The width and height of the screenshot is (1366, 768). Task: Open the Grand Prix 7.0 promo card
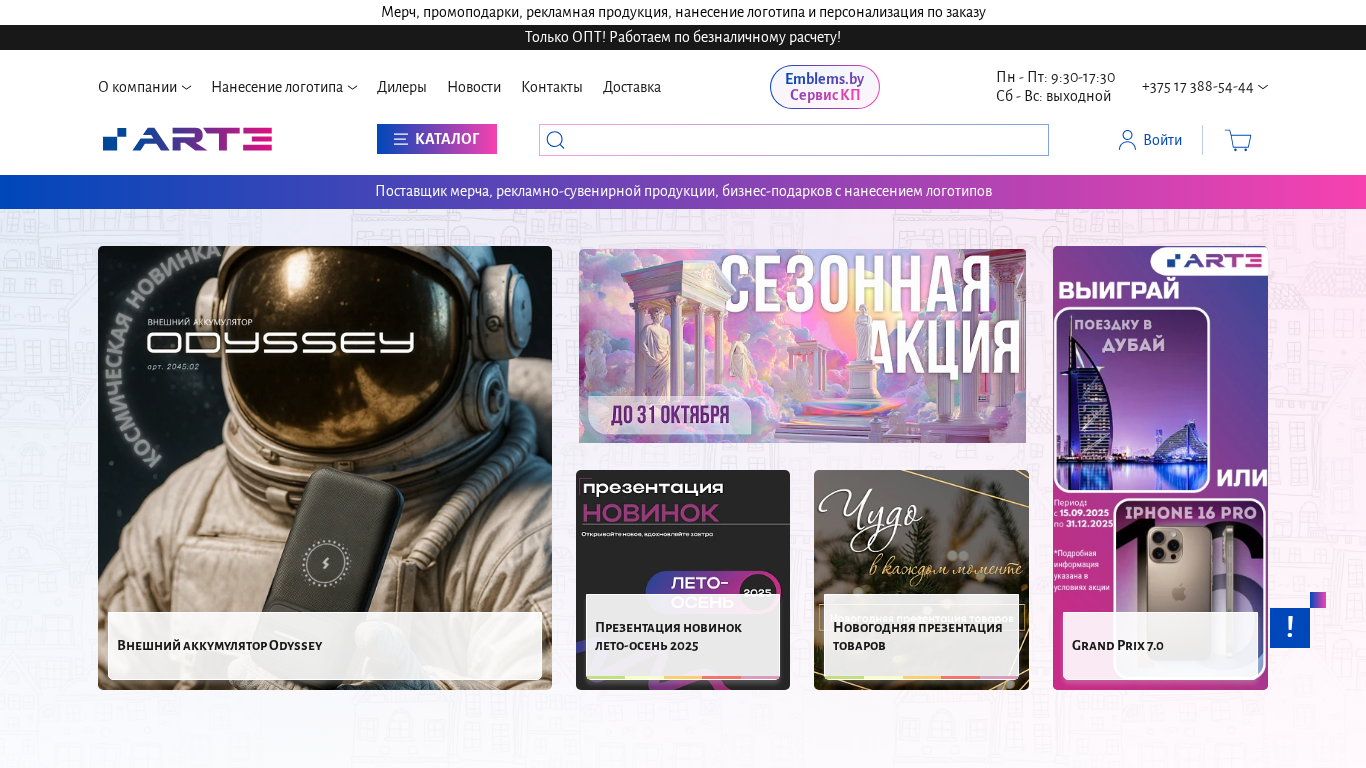pyautogui.click(x=1160, y=468)
